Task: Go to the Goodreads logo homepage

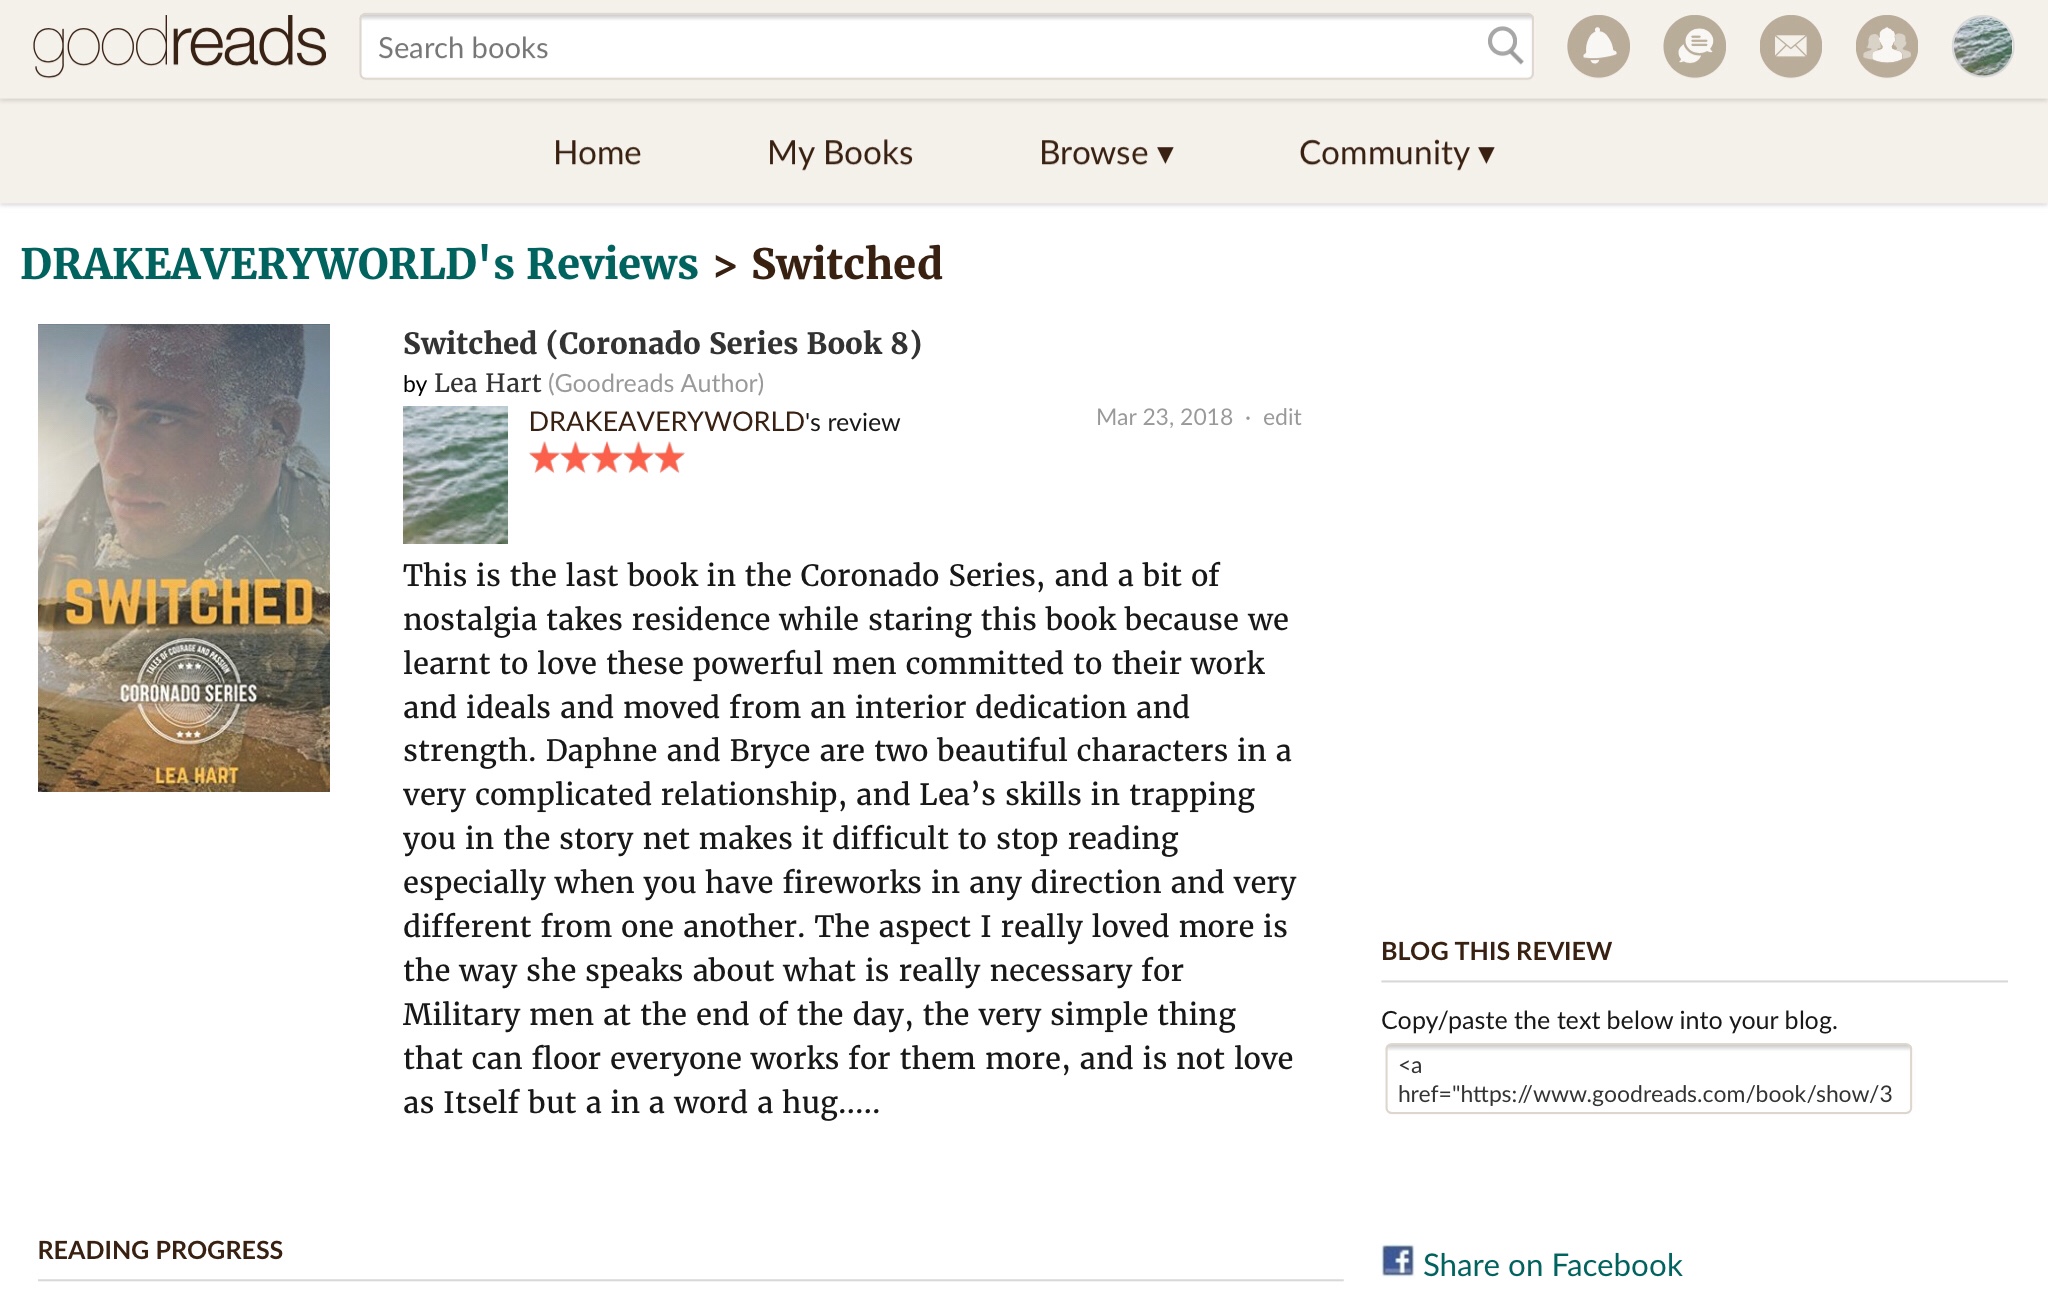Action: pyautogui.click(x=180, y=46)
